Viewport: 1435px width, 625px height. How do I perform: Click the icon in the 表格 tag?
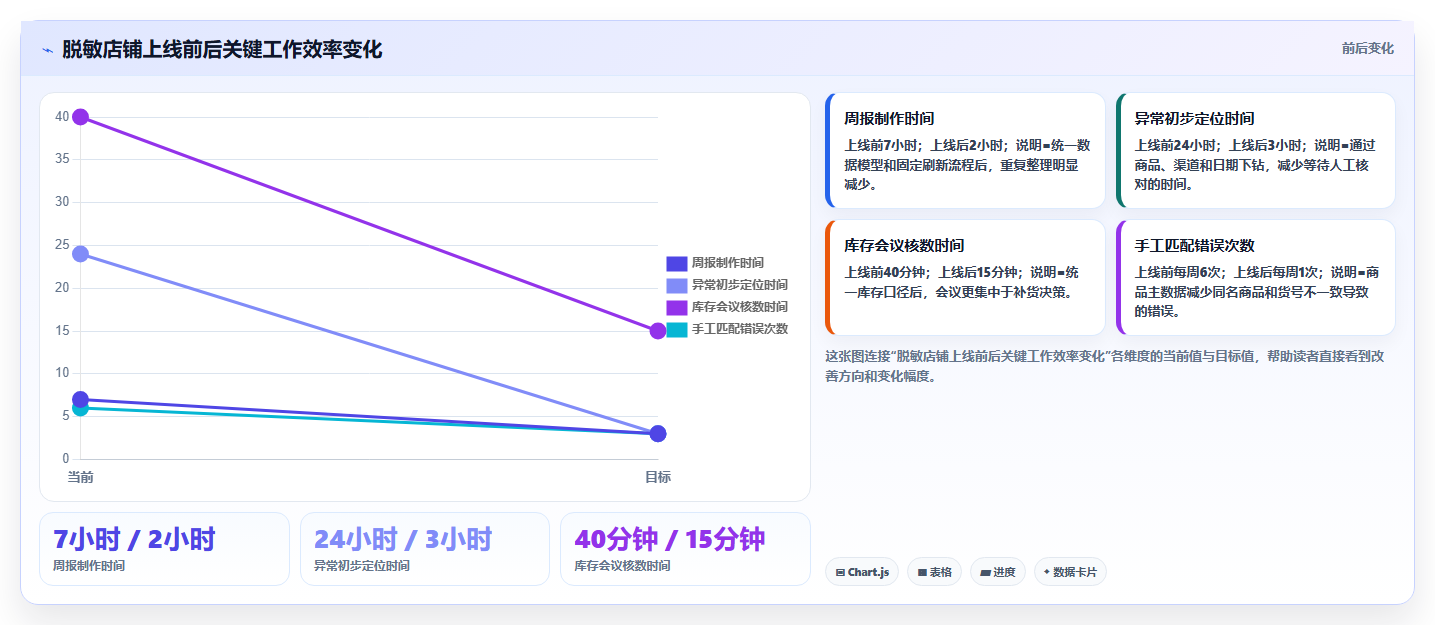tap(922, 573)
